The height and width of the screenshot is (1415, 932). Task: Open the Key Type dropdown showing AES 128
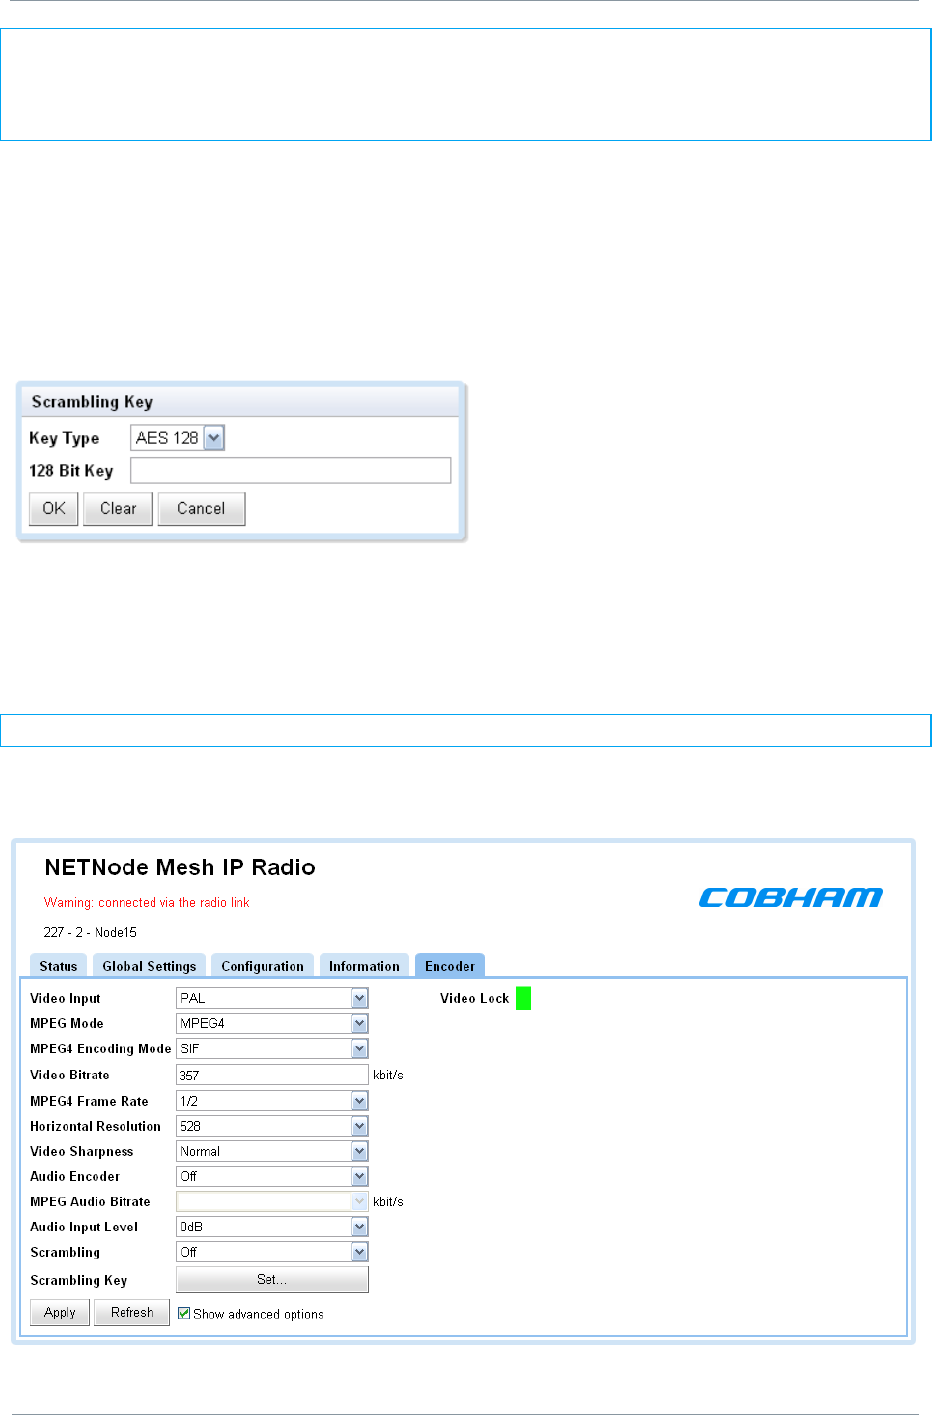click(x=178, y=438)
